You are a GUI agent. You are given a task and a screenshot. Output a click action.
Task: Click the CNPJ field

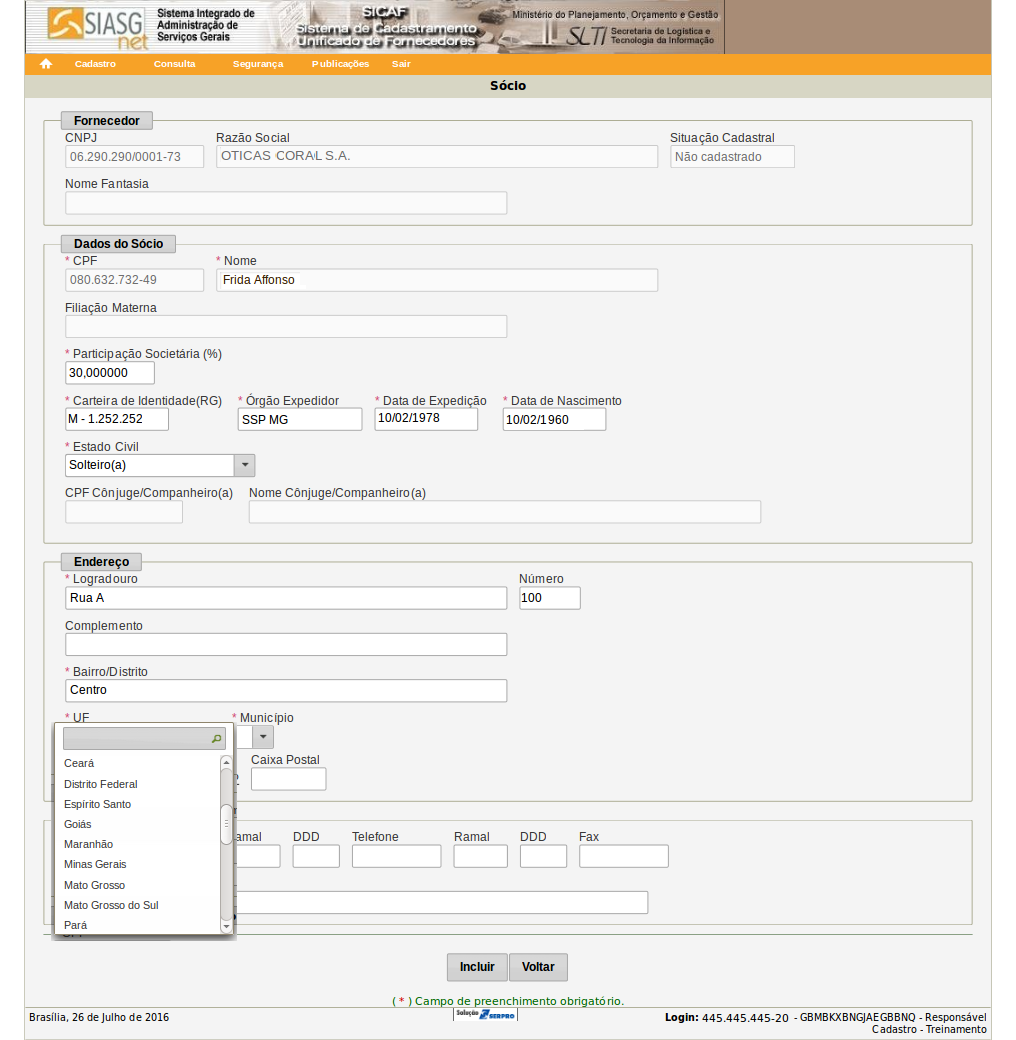[134, 157]
